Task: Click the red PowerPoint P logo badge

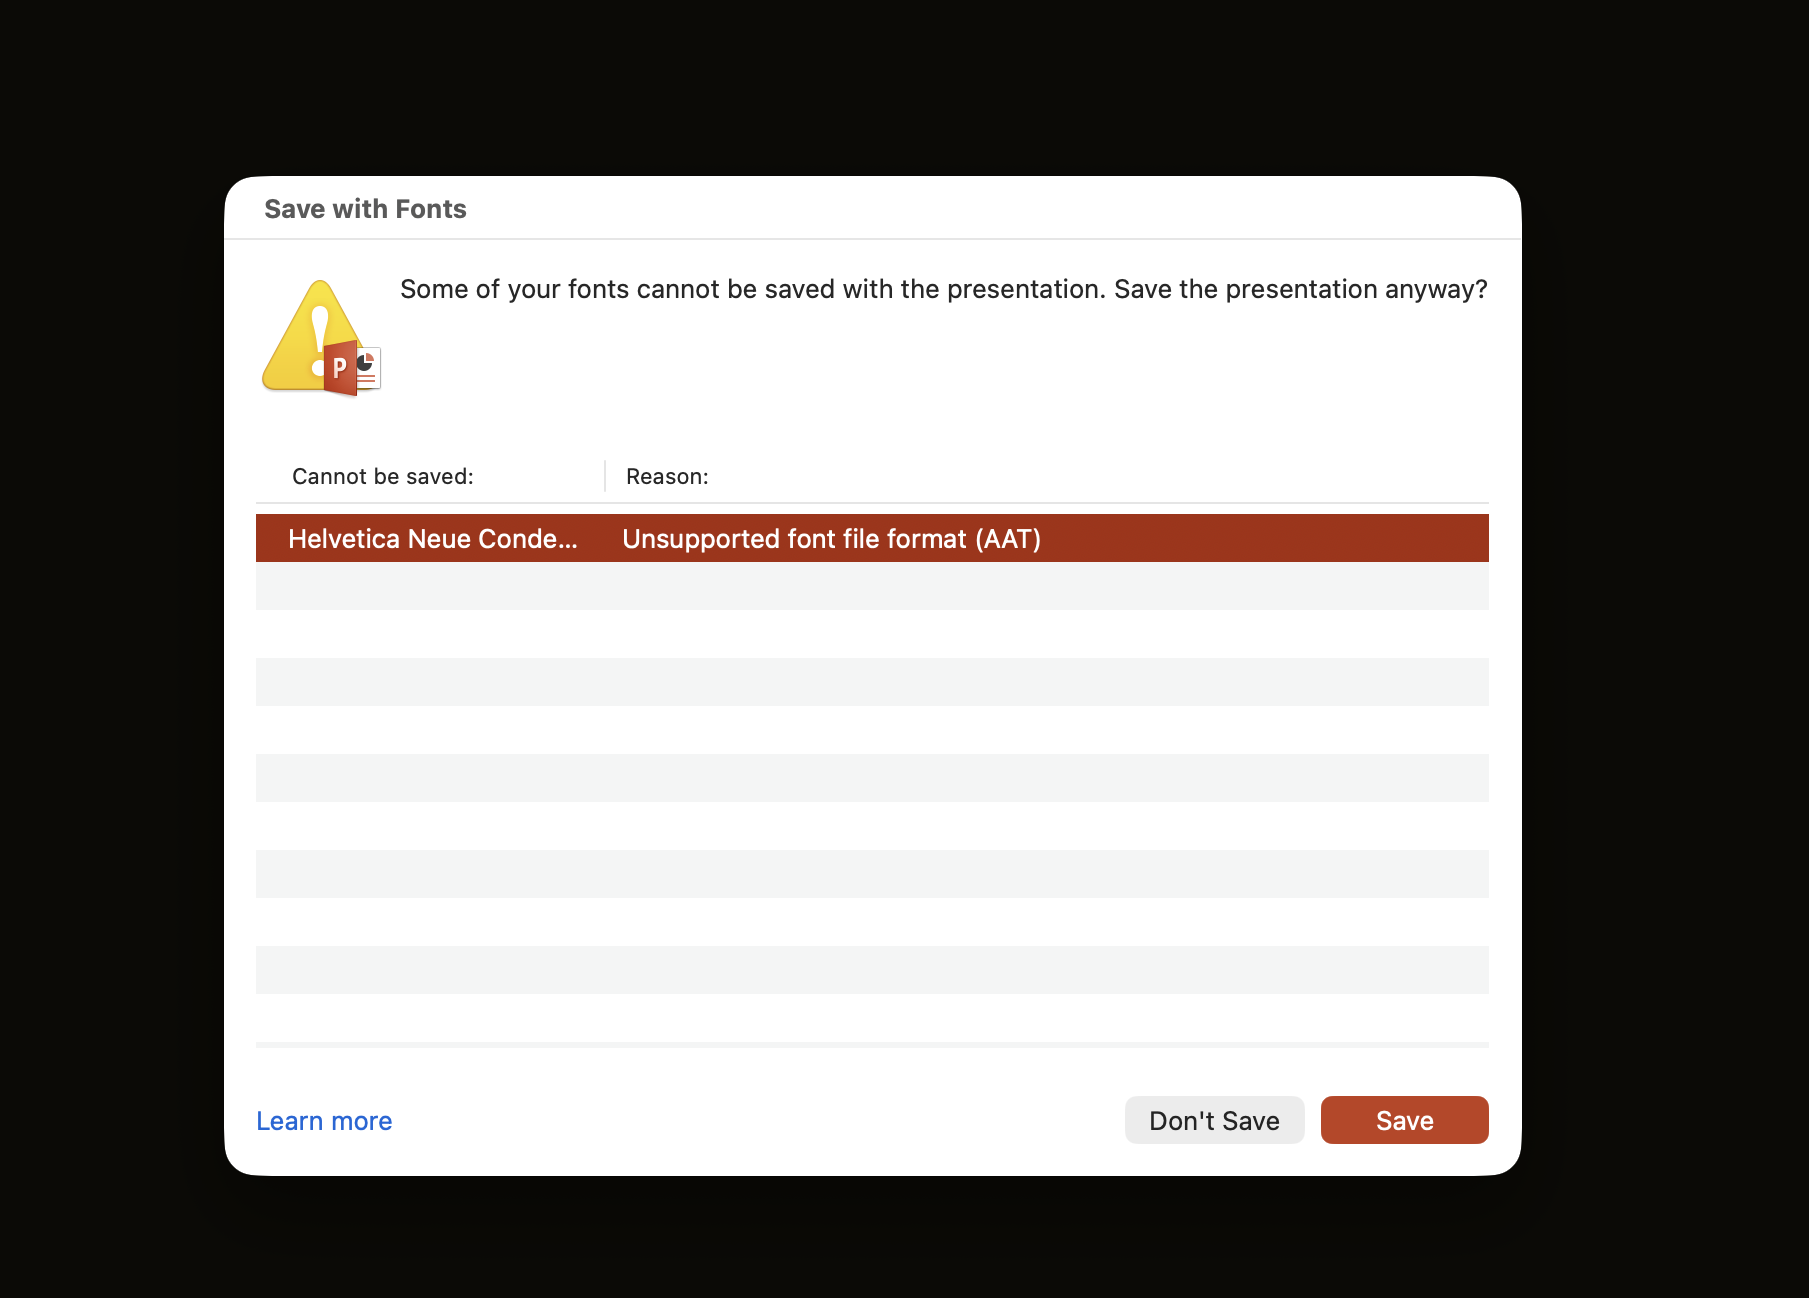Action: pyautogui.click(x=340, y=368)
